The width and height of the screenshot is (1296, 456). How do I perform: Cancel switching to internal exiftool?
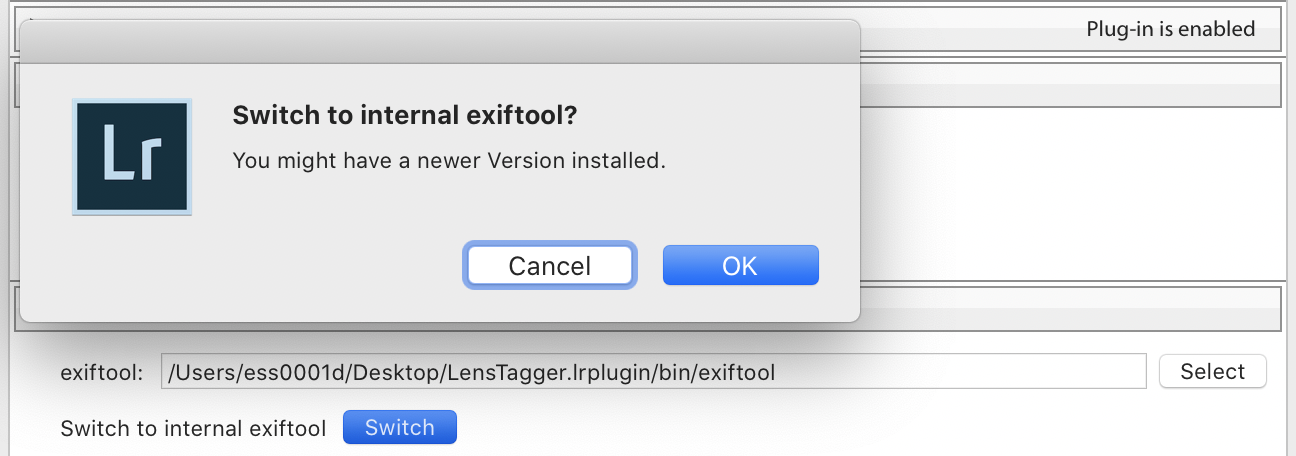click(549, 265)
